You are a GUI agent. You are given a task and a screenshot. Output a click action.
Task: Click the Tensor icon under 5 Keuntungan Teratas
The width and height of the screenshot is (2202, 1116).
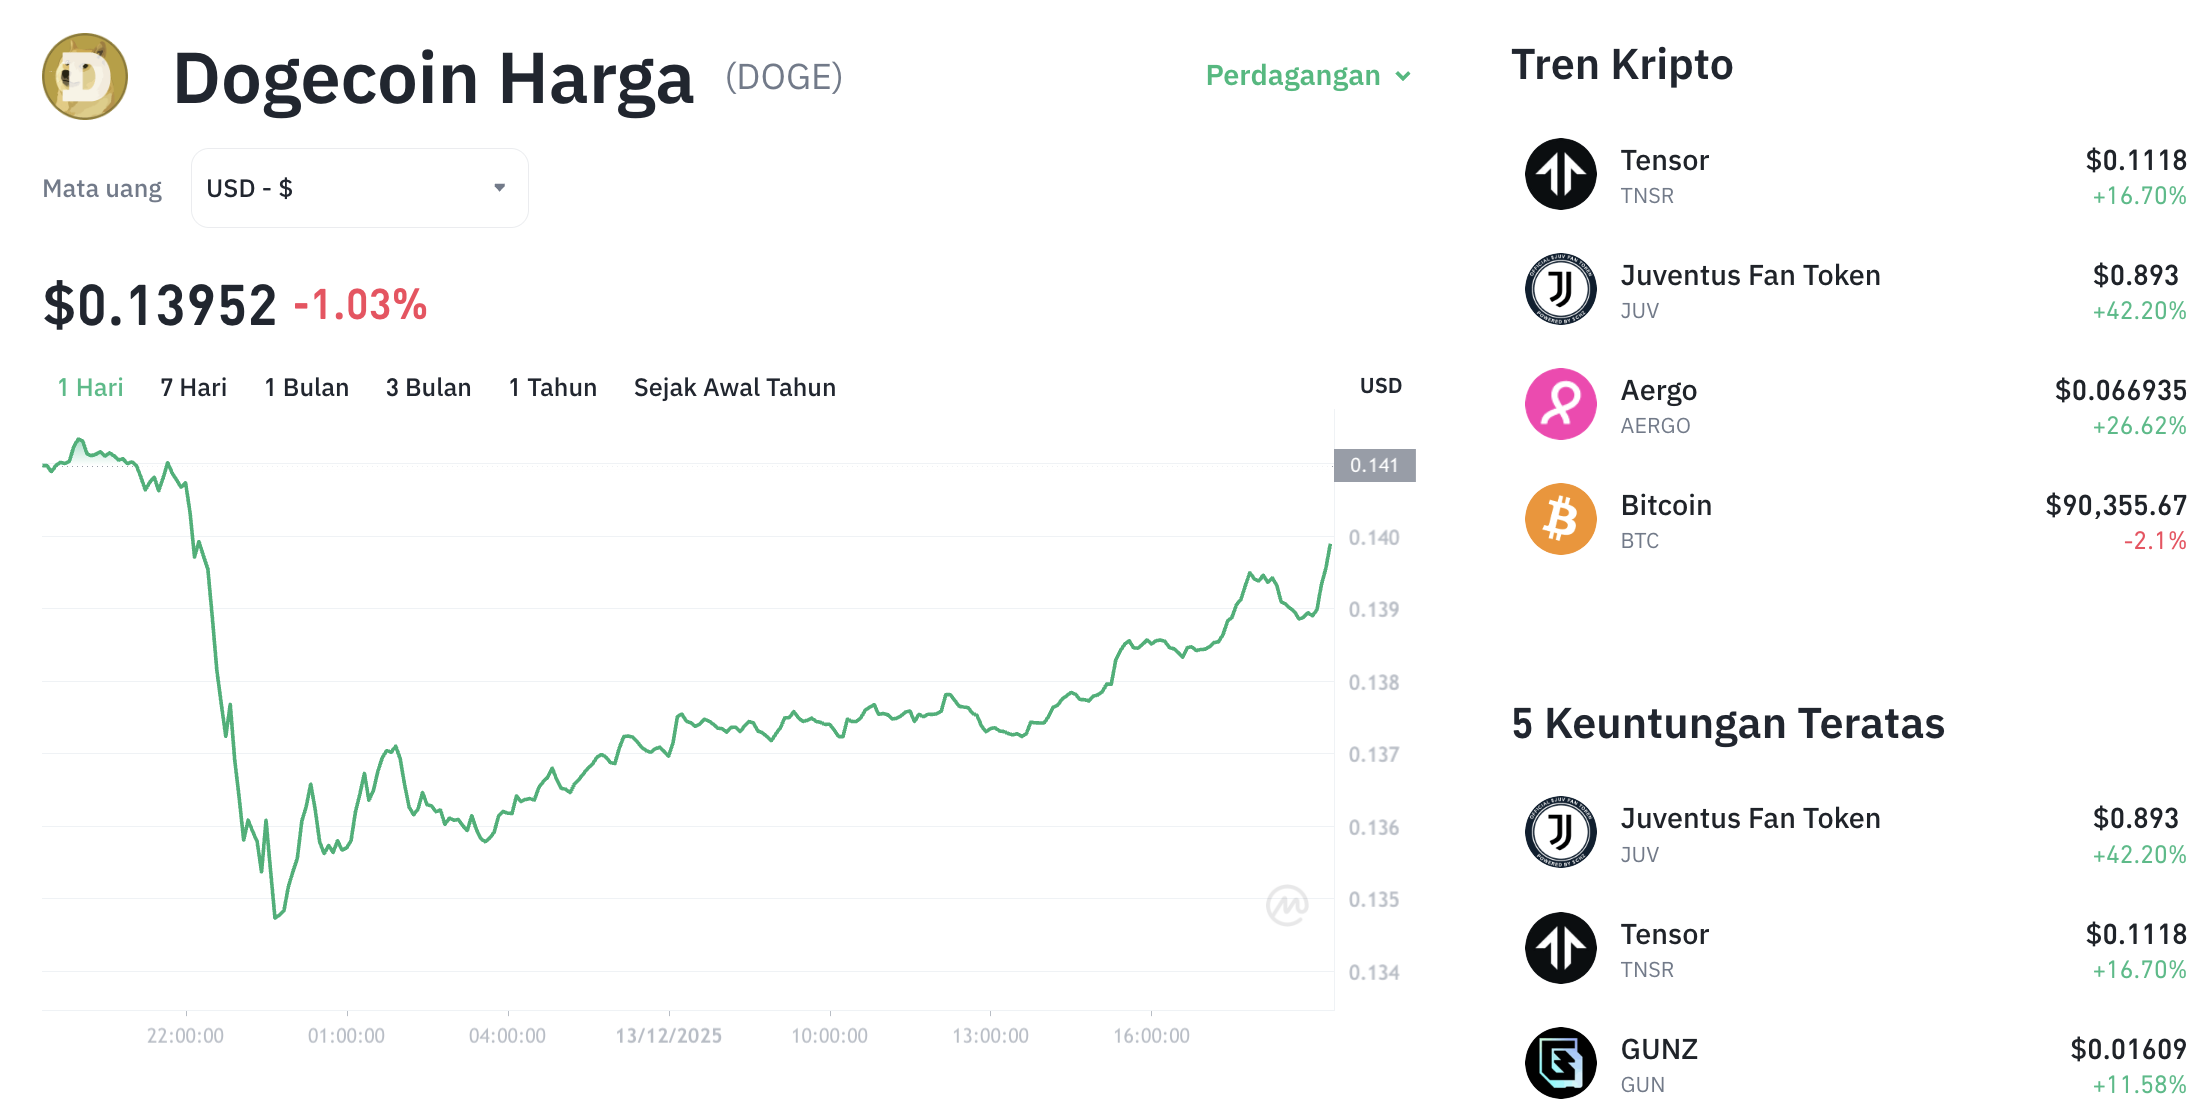coord(1559,948)
